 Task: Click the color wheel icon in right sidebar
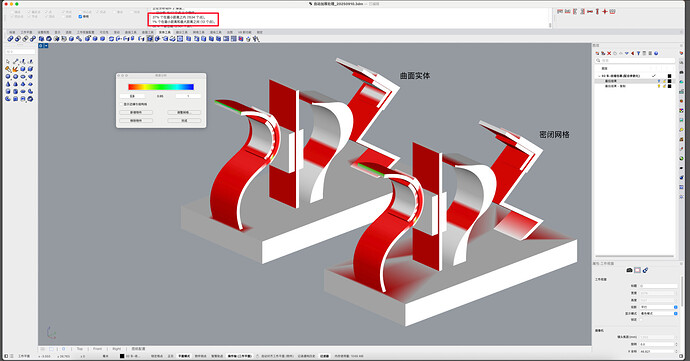point(681,110)
